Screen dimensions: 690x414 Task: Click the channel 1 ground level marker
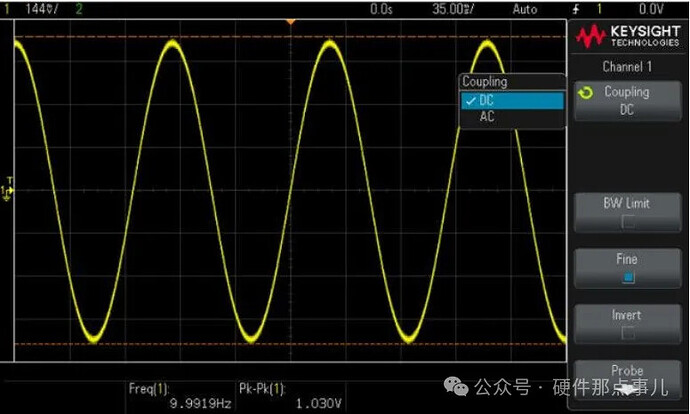tap(7, 191)
